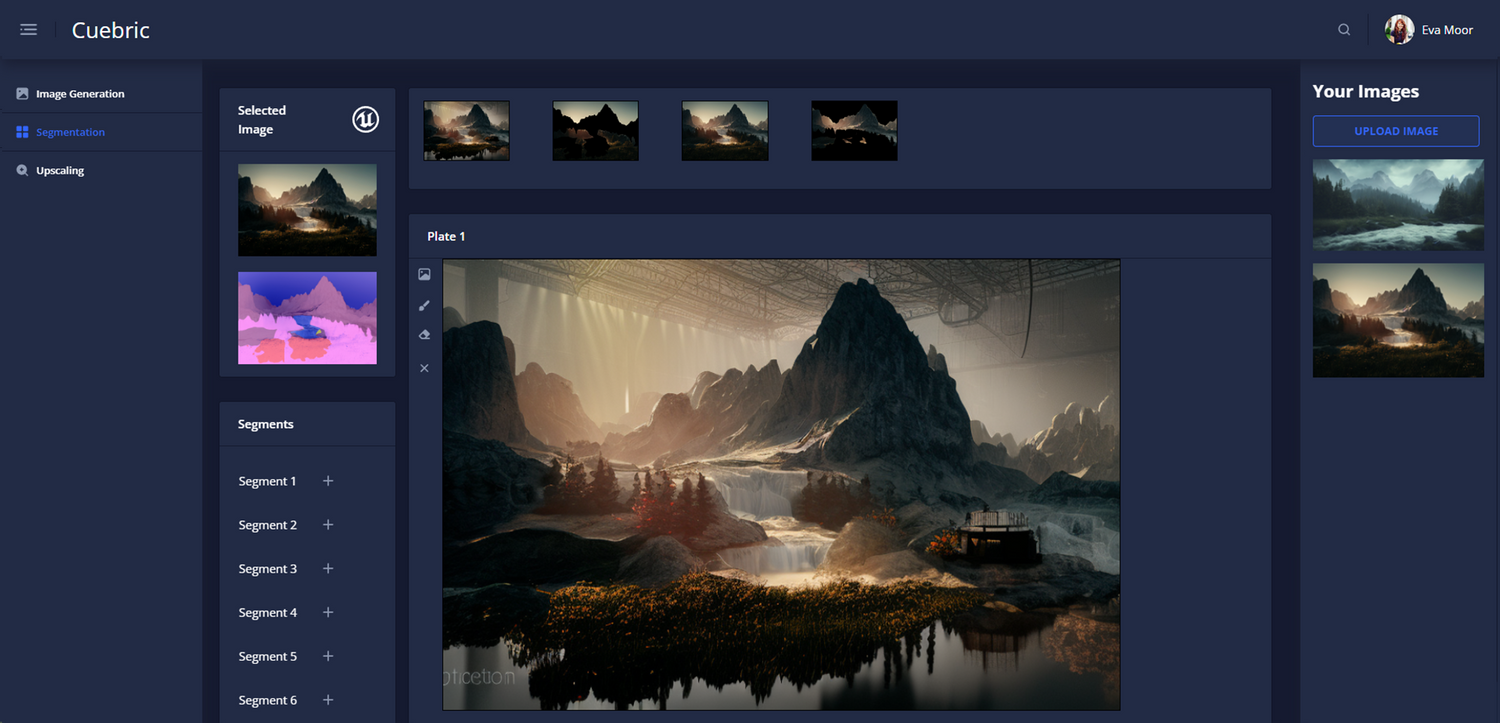Open the first image under Your Images
This screenshot has width=1500, height=723.
pyautogui.click(x=1397, y=205)
